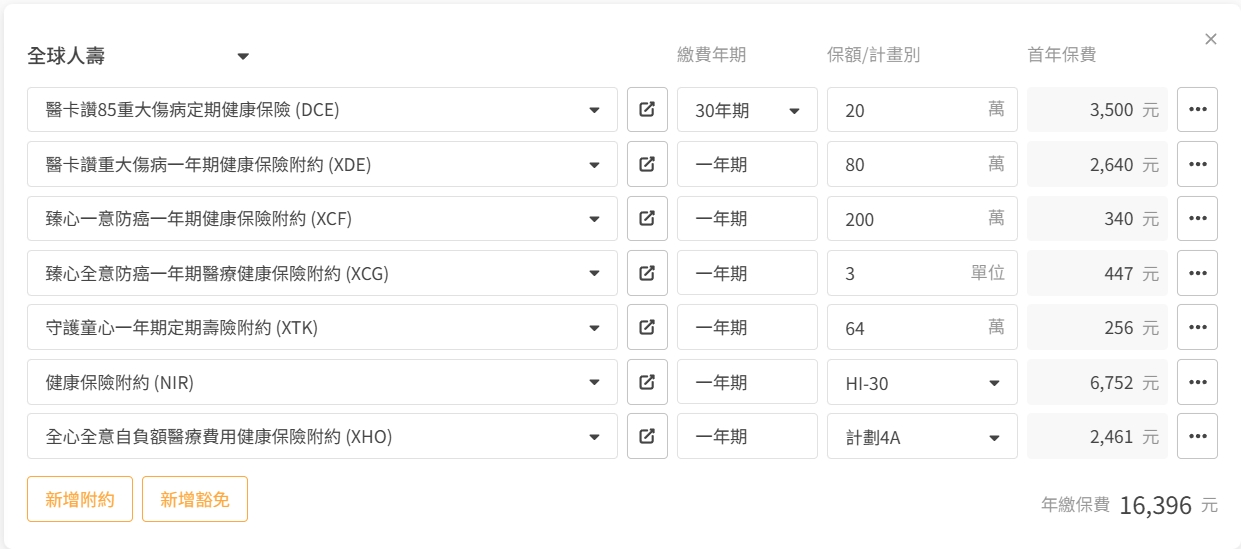This screenshot has height=549, width=1241.
Task: Open external link for 守護童心 (XTK) rider
Action: coord(647,327)
